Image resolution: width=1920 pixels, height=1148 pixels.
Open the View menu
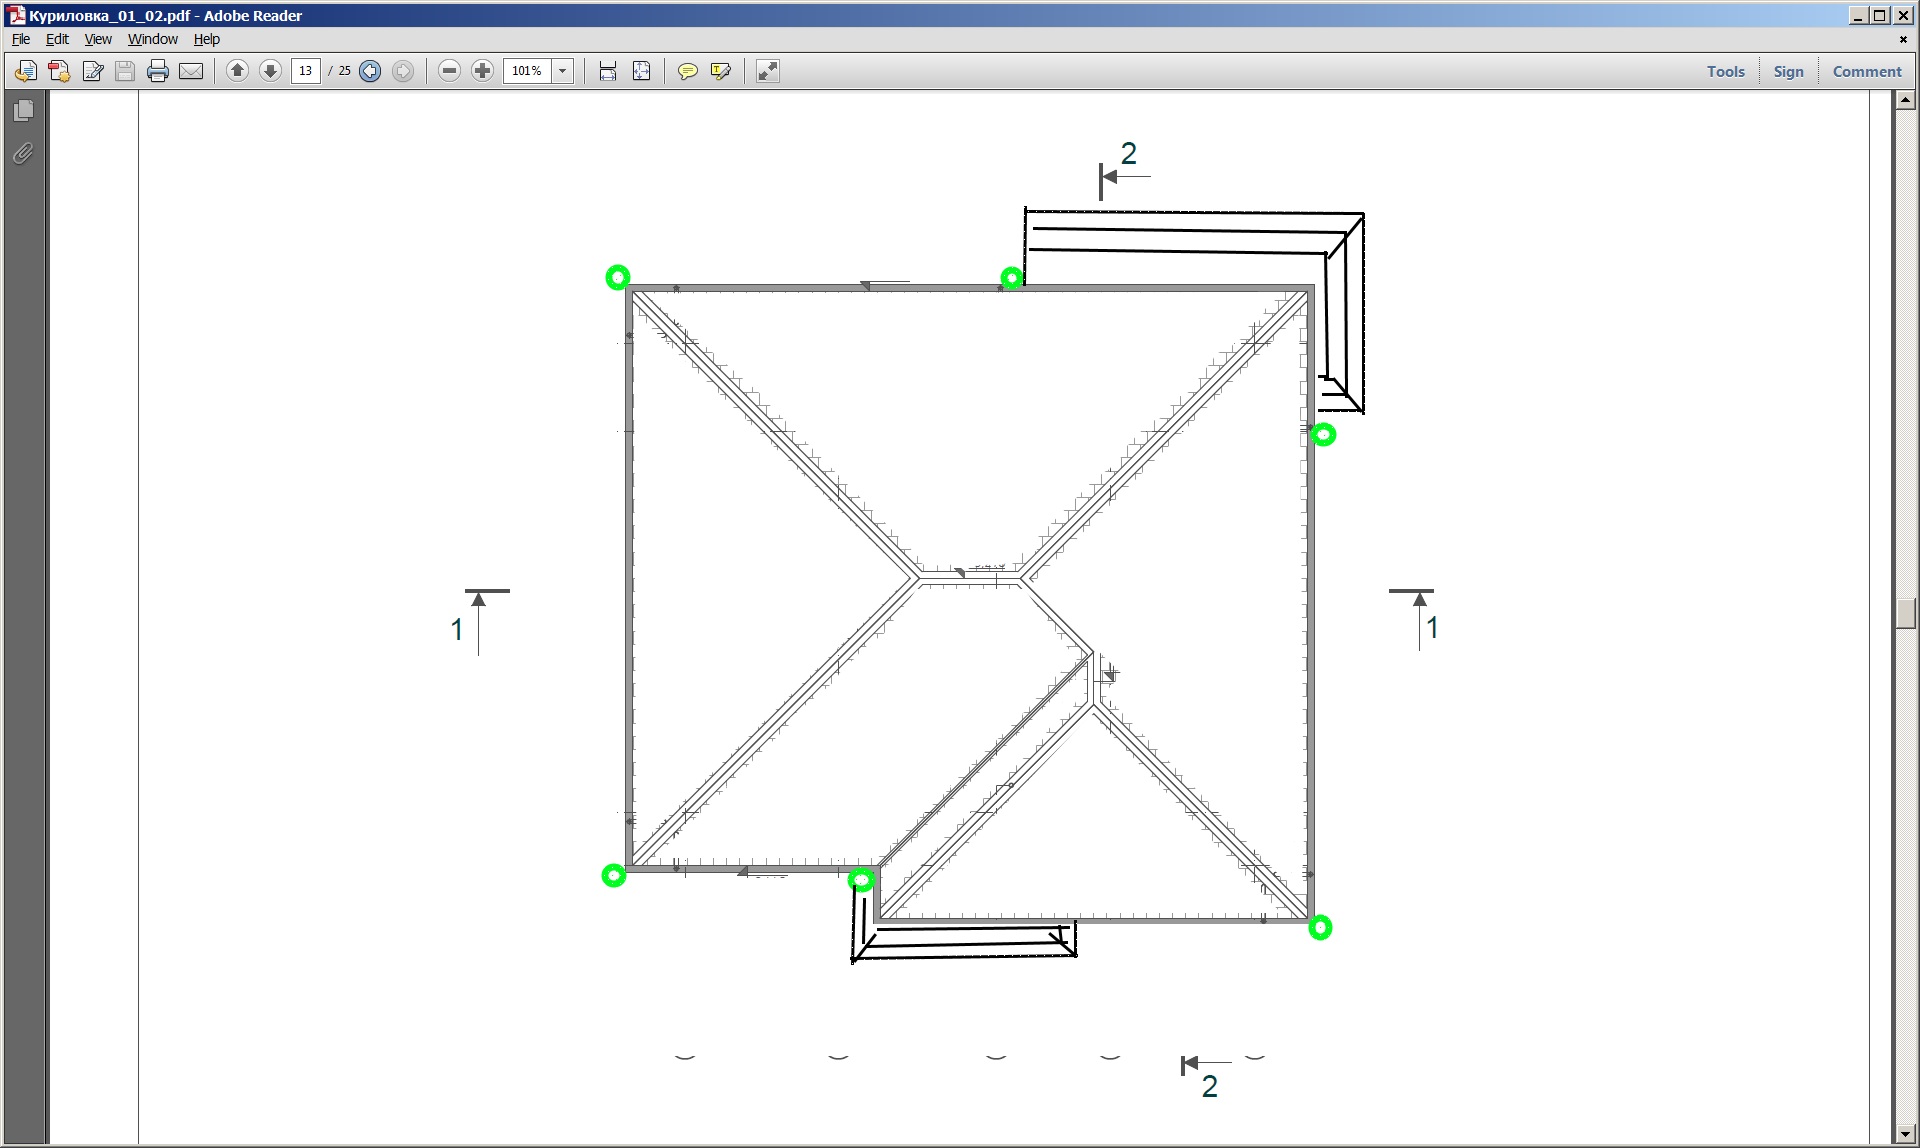[98, 39]
